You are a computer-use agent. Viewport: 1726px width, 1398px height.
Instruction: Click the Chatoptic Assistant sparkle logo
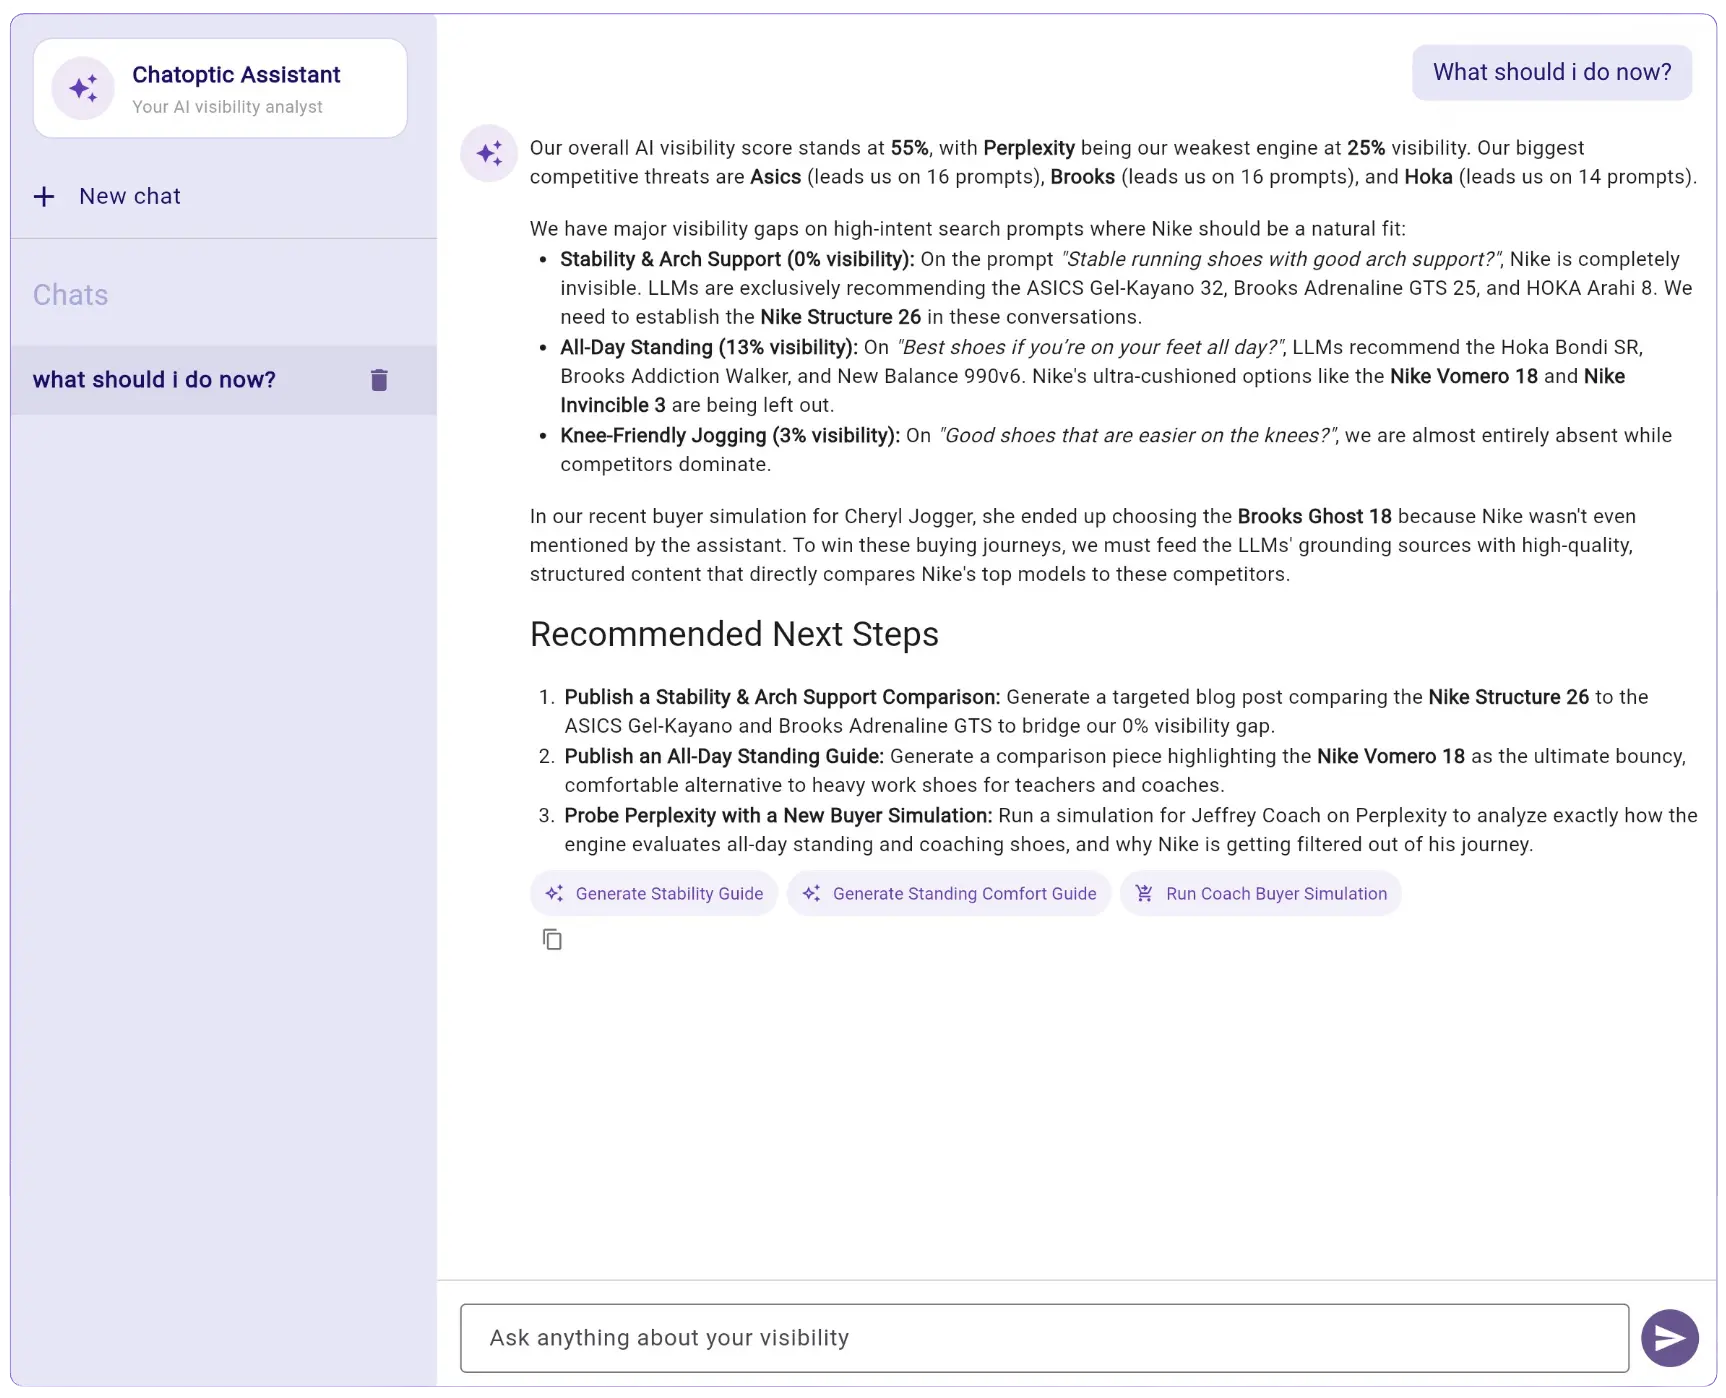84,88
